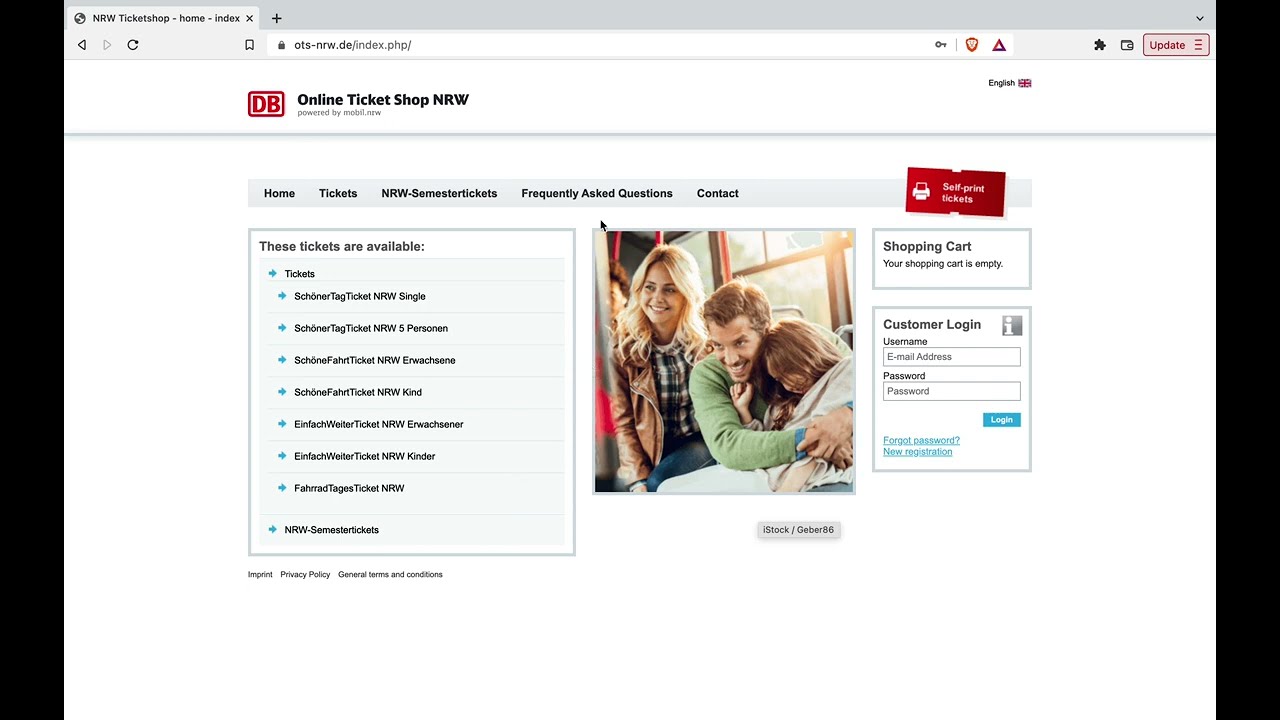Select SchönerTagTicket NRW 5 Personen
1280x720 pixels.
(x=371, y=328)
